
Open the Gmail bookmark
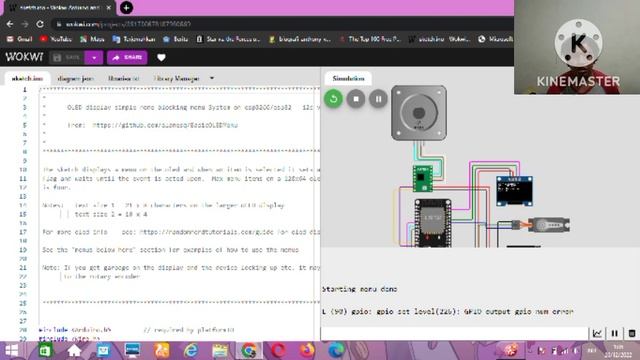tap(19, 39)
